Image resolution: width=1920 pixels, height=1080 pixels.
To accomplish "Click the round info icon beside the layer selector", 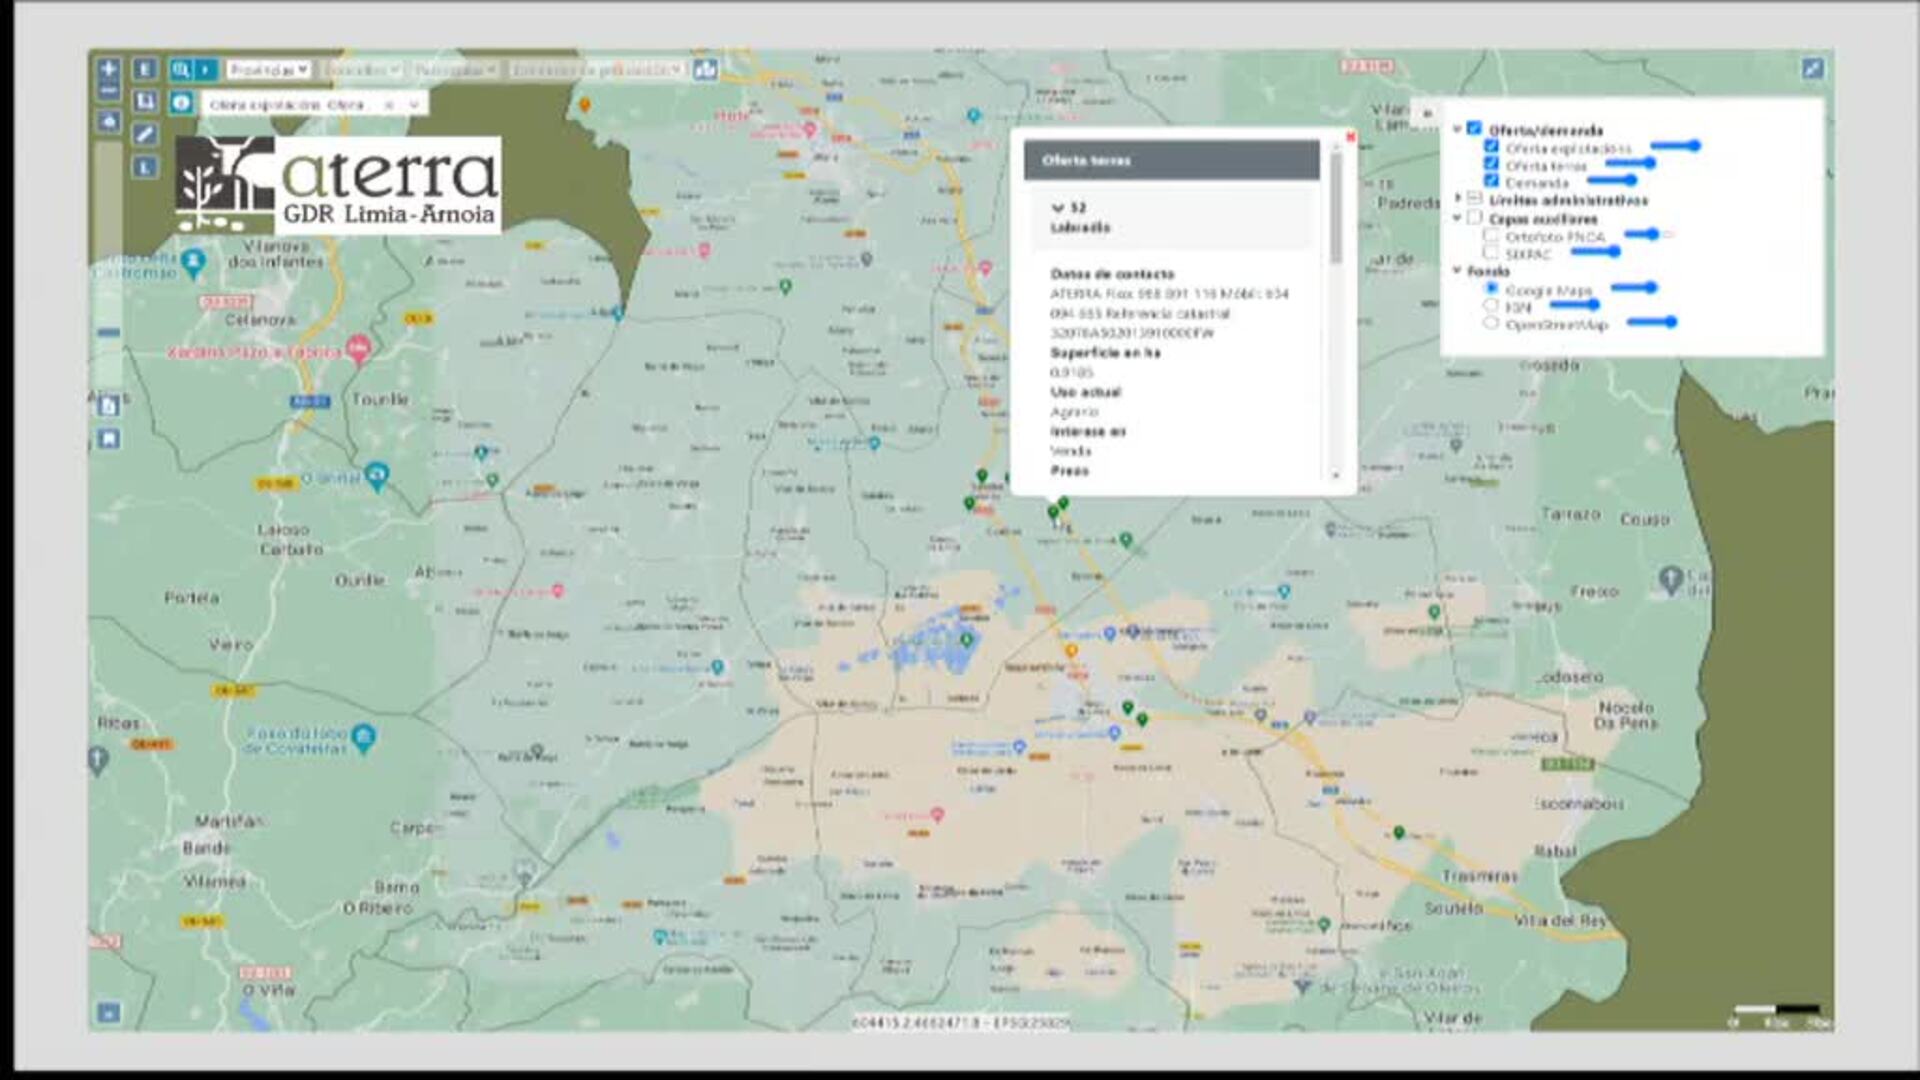I will pos(181,103).
